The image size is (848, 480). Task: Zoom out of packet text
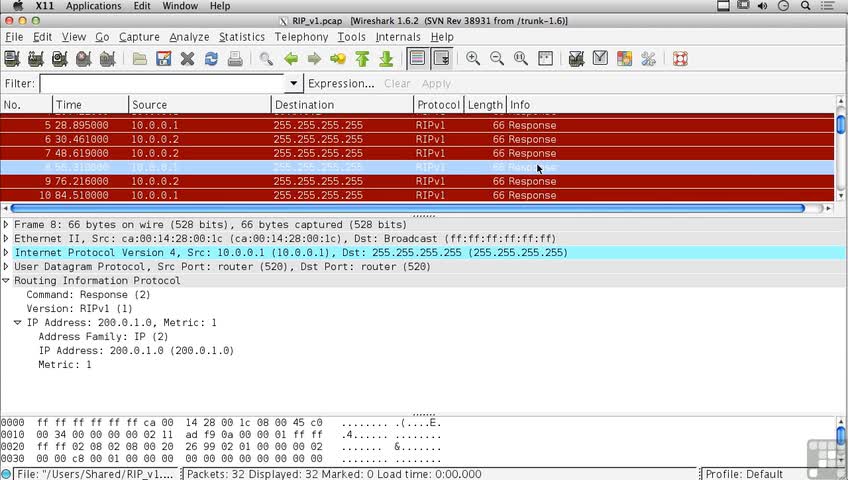[x=497, y=58]
